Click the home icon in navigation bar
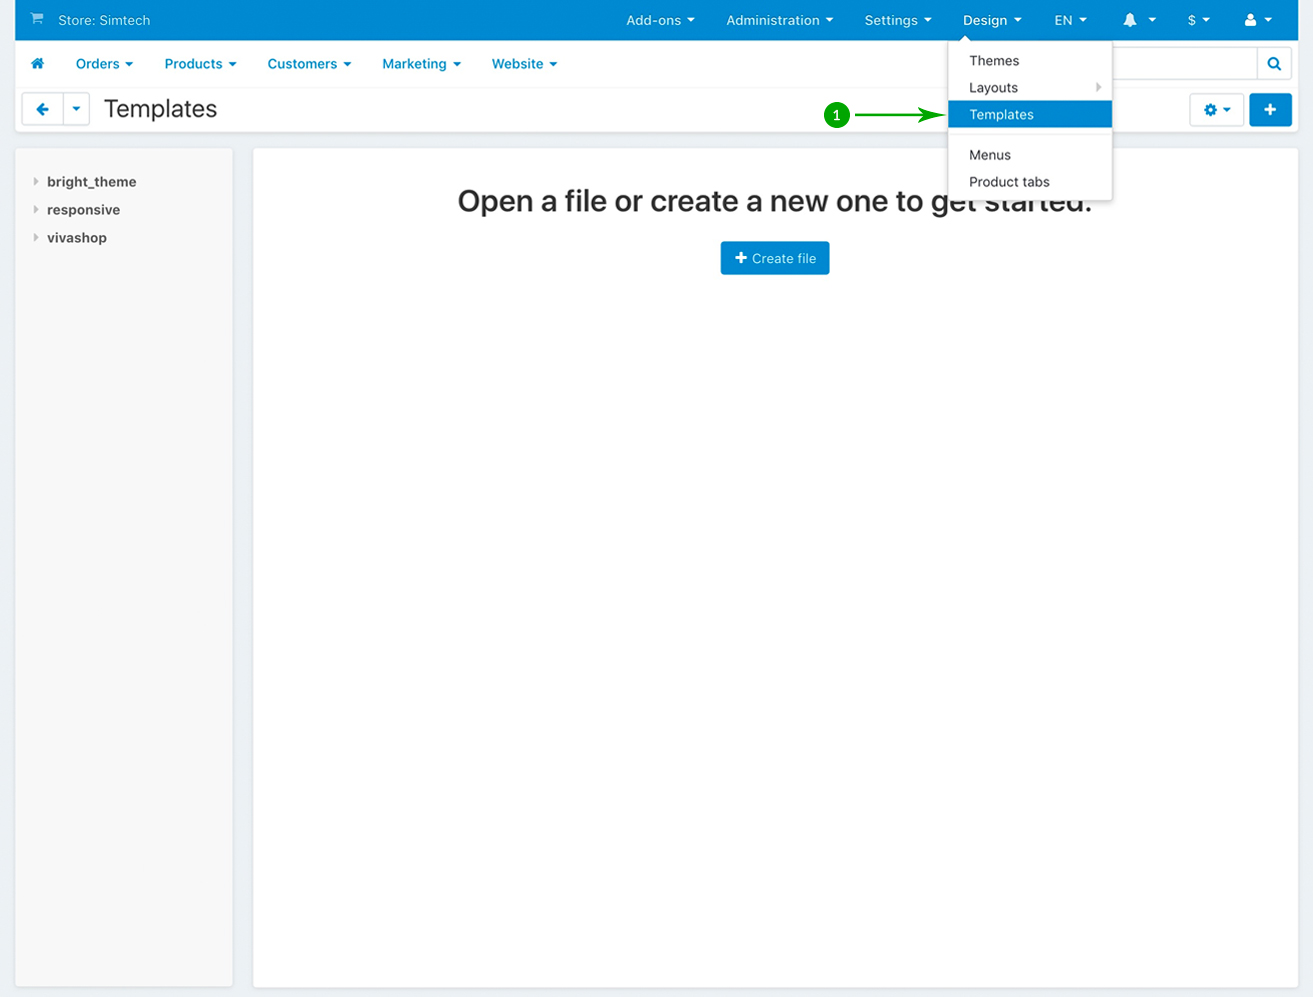This screenshot has width=1313, height=997. point(38,64)
